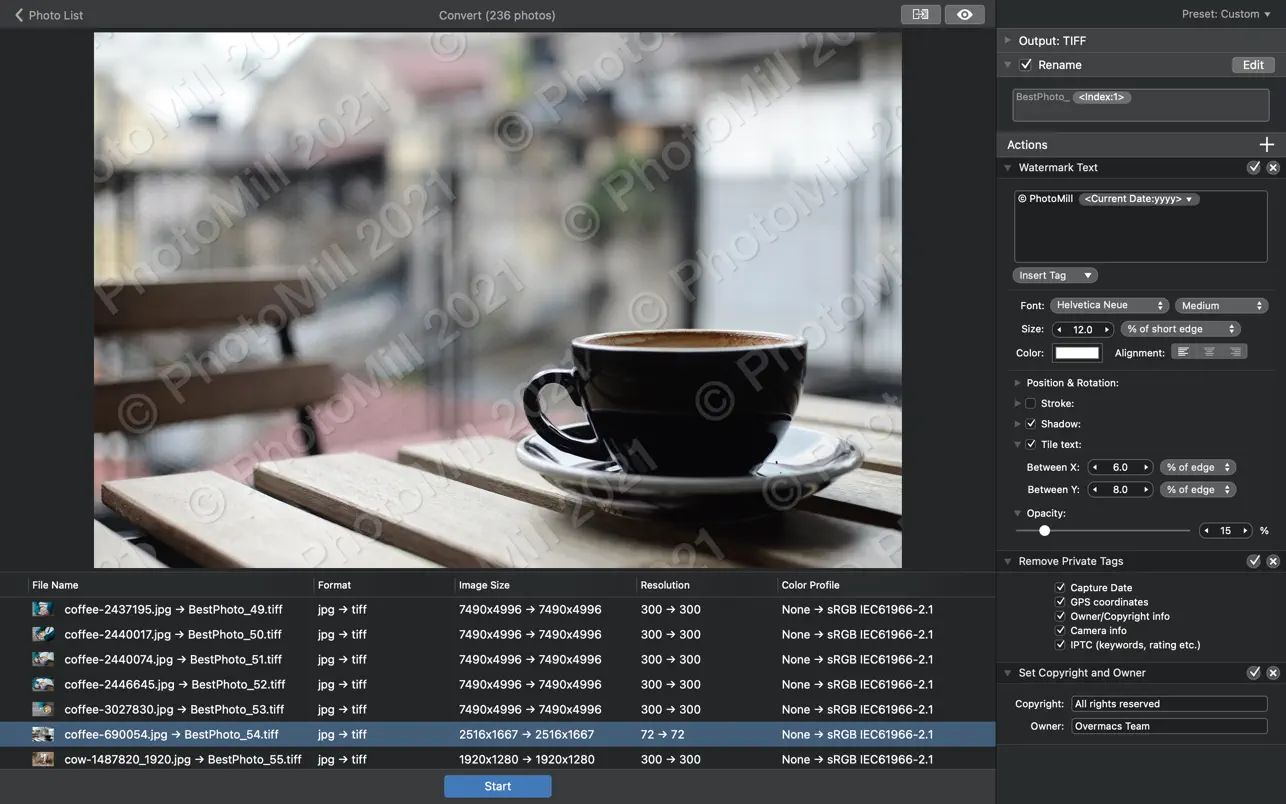Click the Start conversion button

click(497, 786)
